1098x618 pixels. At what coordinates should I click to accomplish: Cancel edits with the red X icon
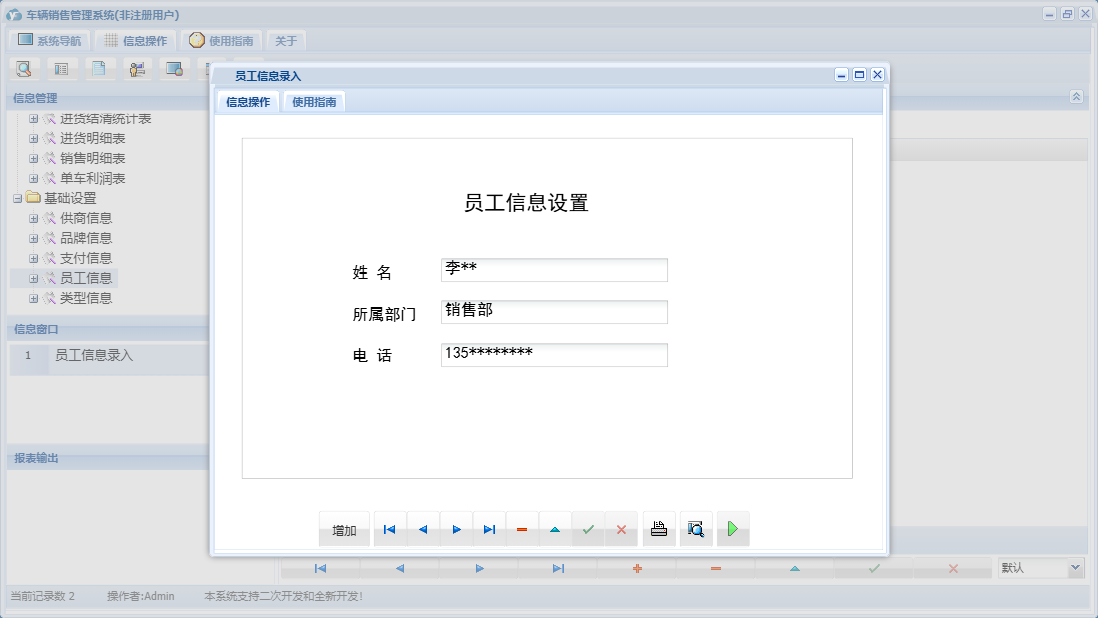pos(621,529)
